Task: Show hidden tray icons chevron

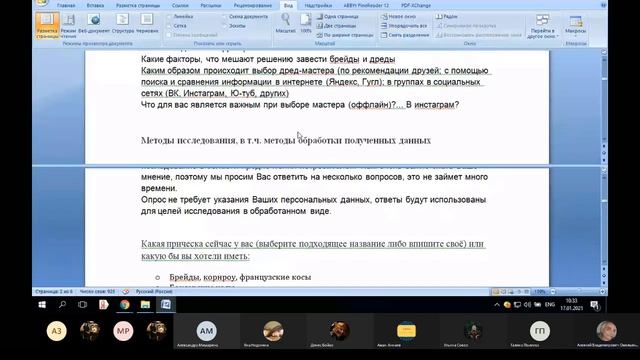Action: (497, 304)
